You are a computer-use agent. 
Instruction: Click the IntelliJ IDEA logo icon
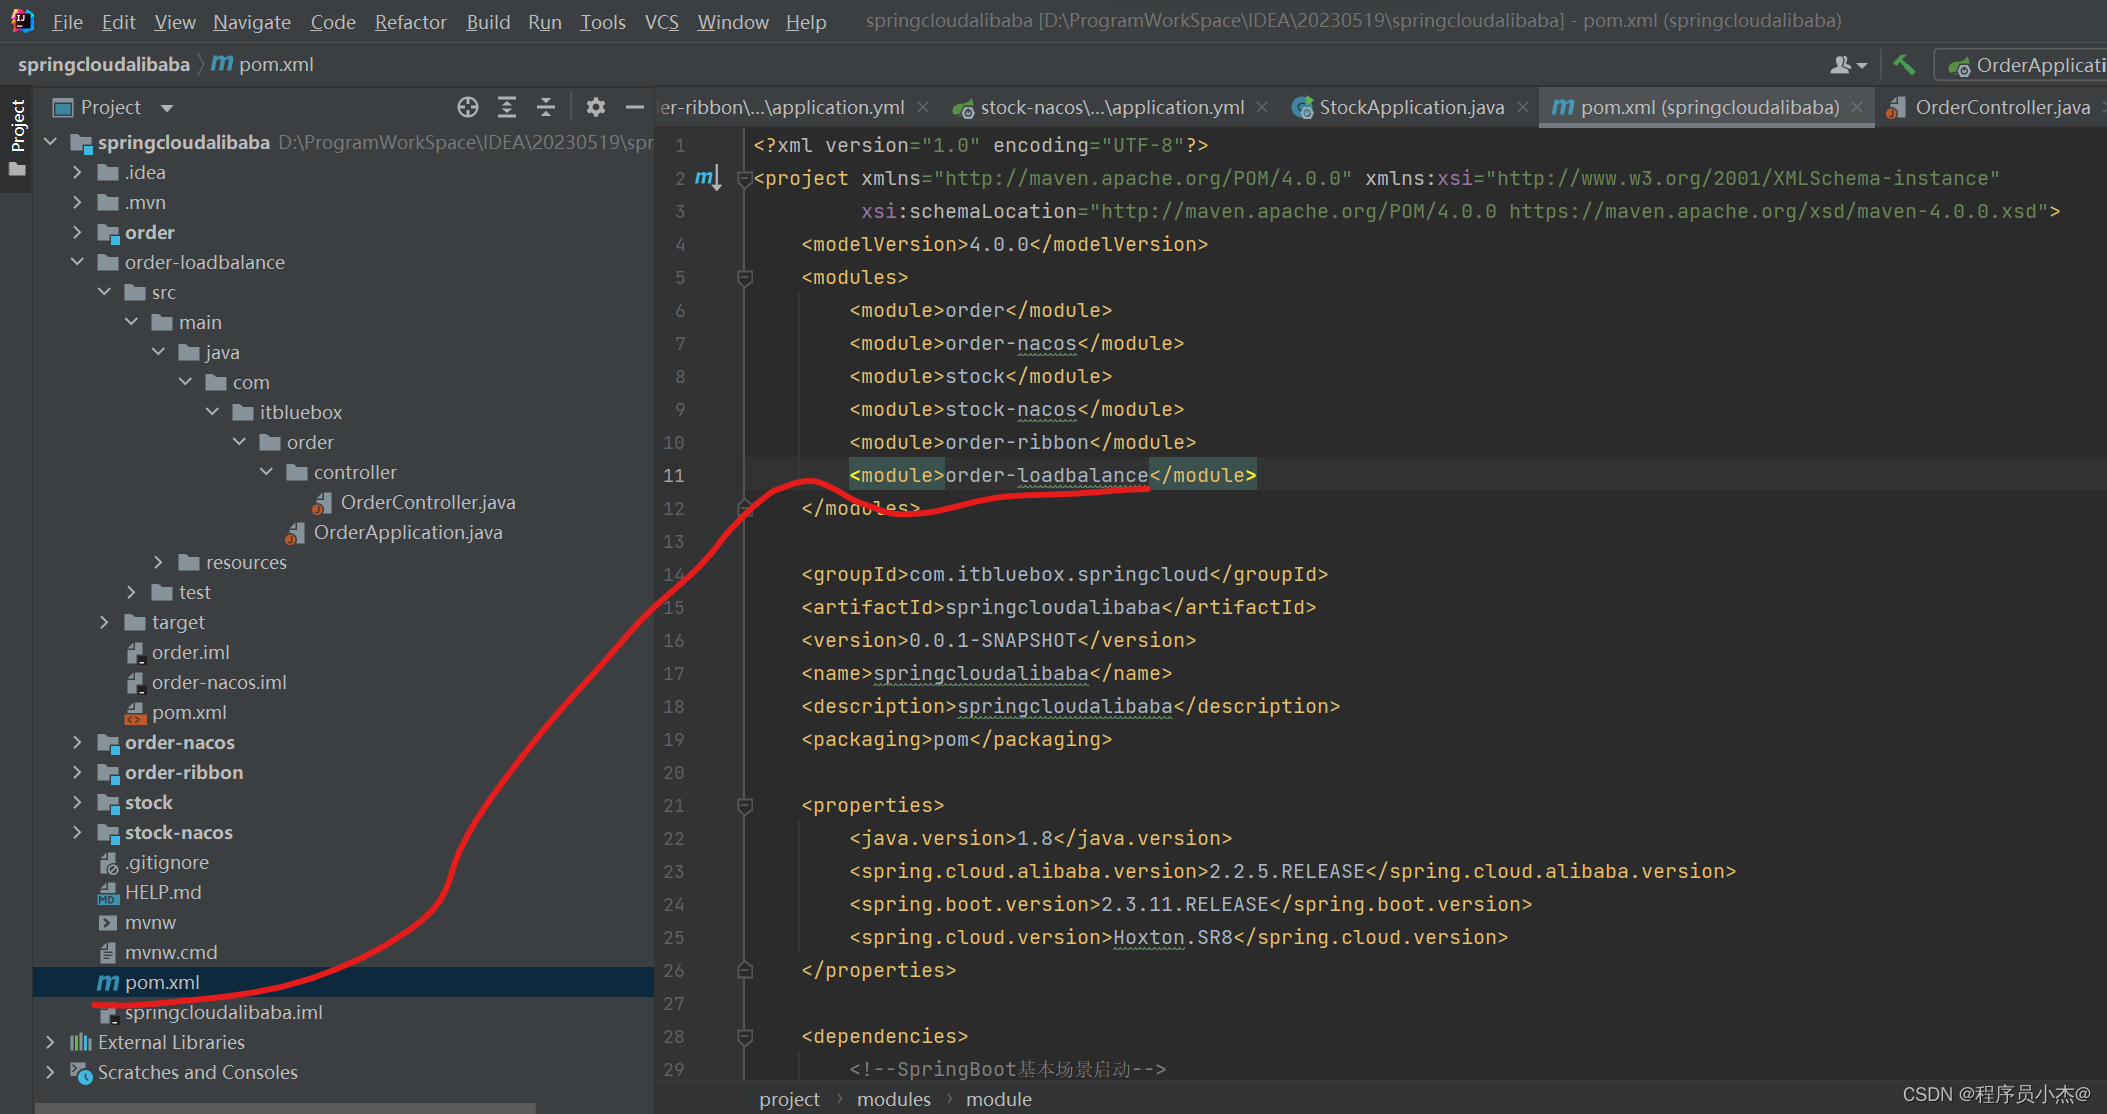(x=22, y=20)
